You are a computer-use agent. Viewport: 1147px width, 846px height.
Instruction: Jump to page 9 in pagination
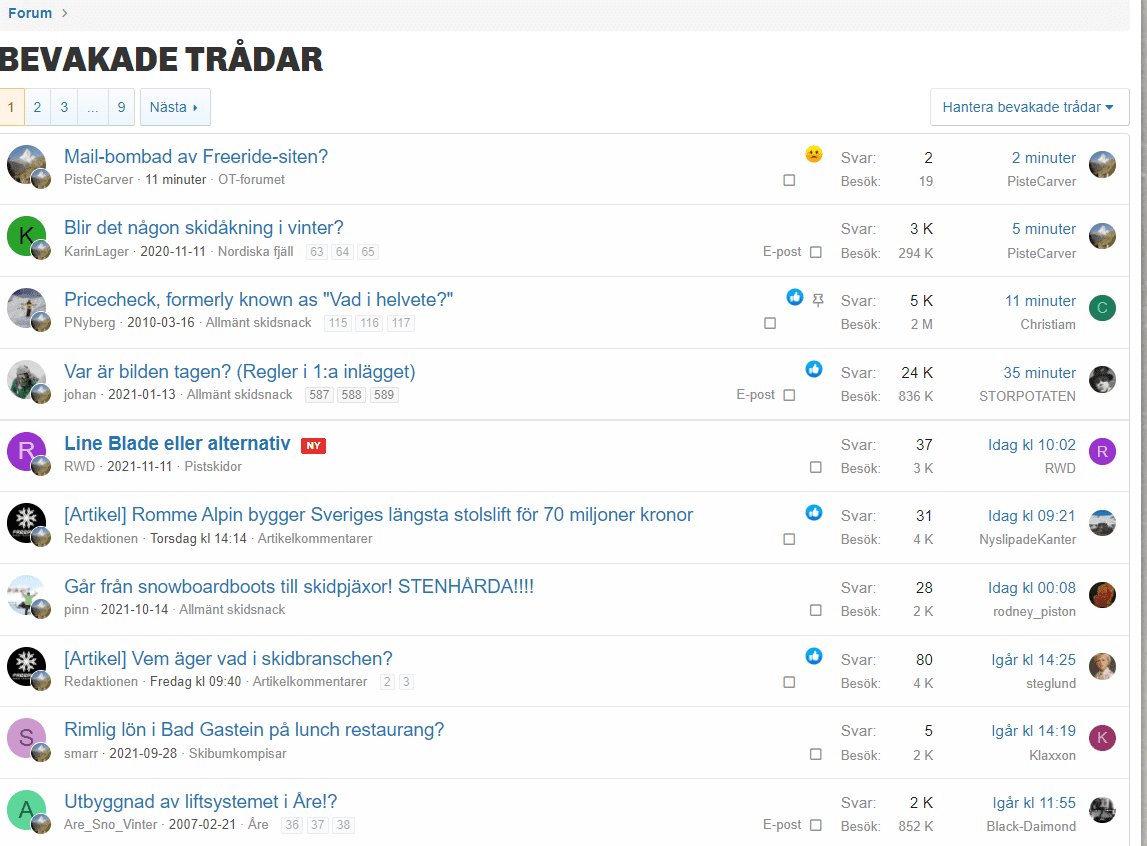click(121, 107)
